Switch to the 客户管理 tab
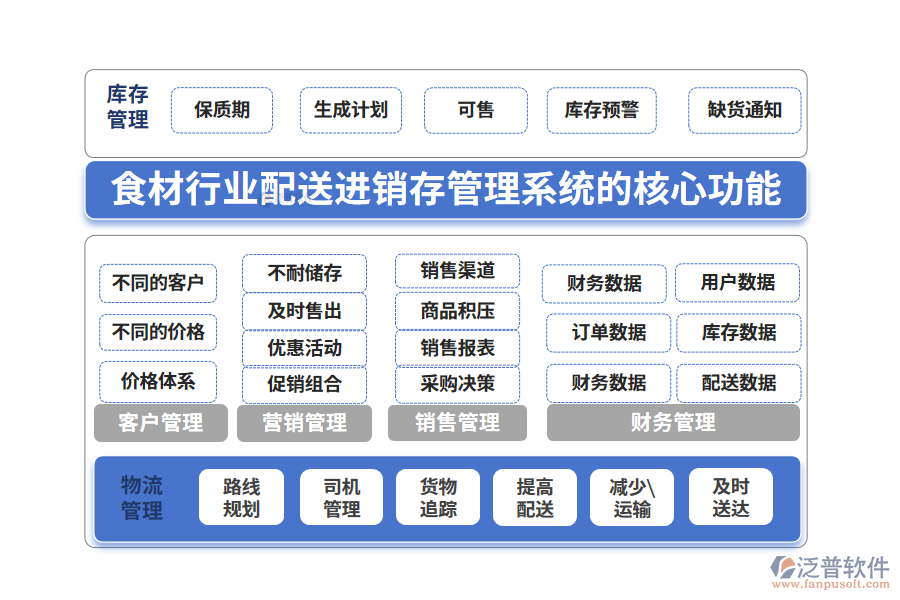This screenshot has height=600, width=900. click(x=160, y=422)
